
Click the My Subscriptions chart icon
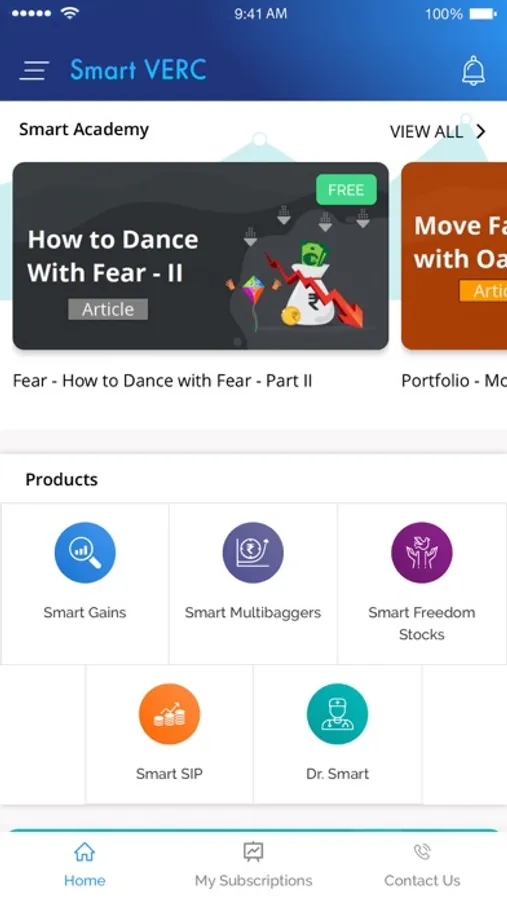point(253,852)
